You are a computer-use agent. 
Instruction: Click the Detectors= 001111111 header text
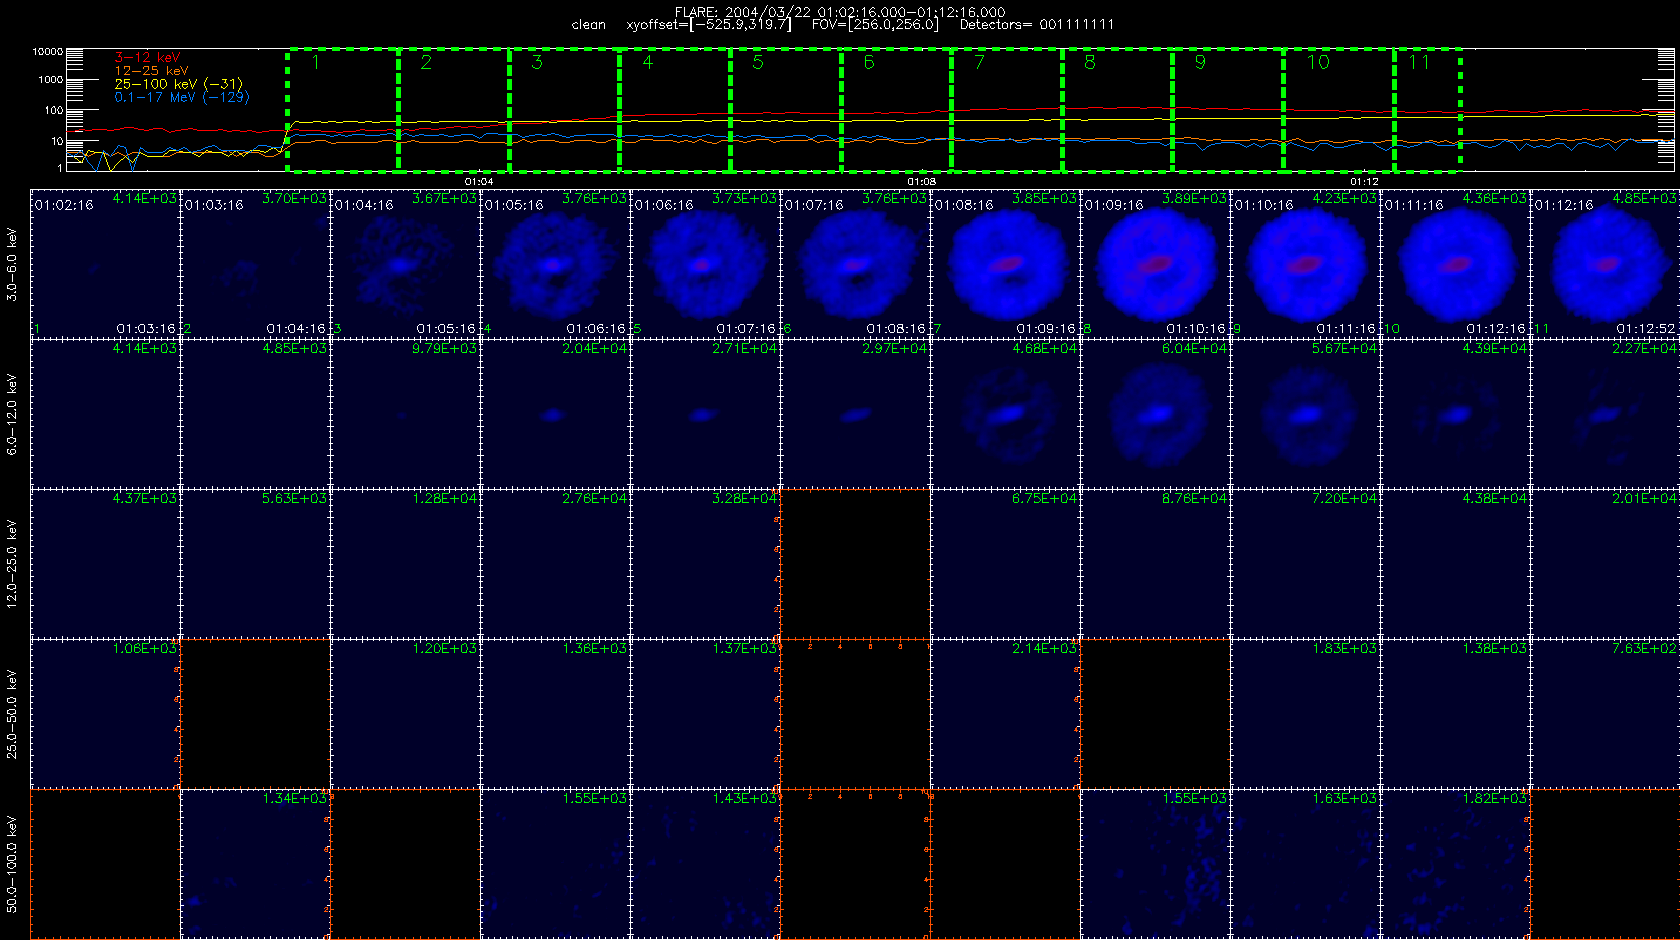tap(1037, 25)
